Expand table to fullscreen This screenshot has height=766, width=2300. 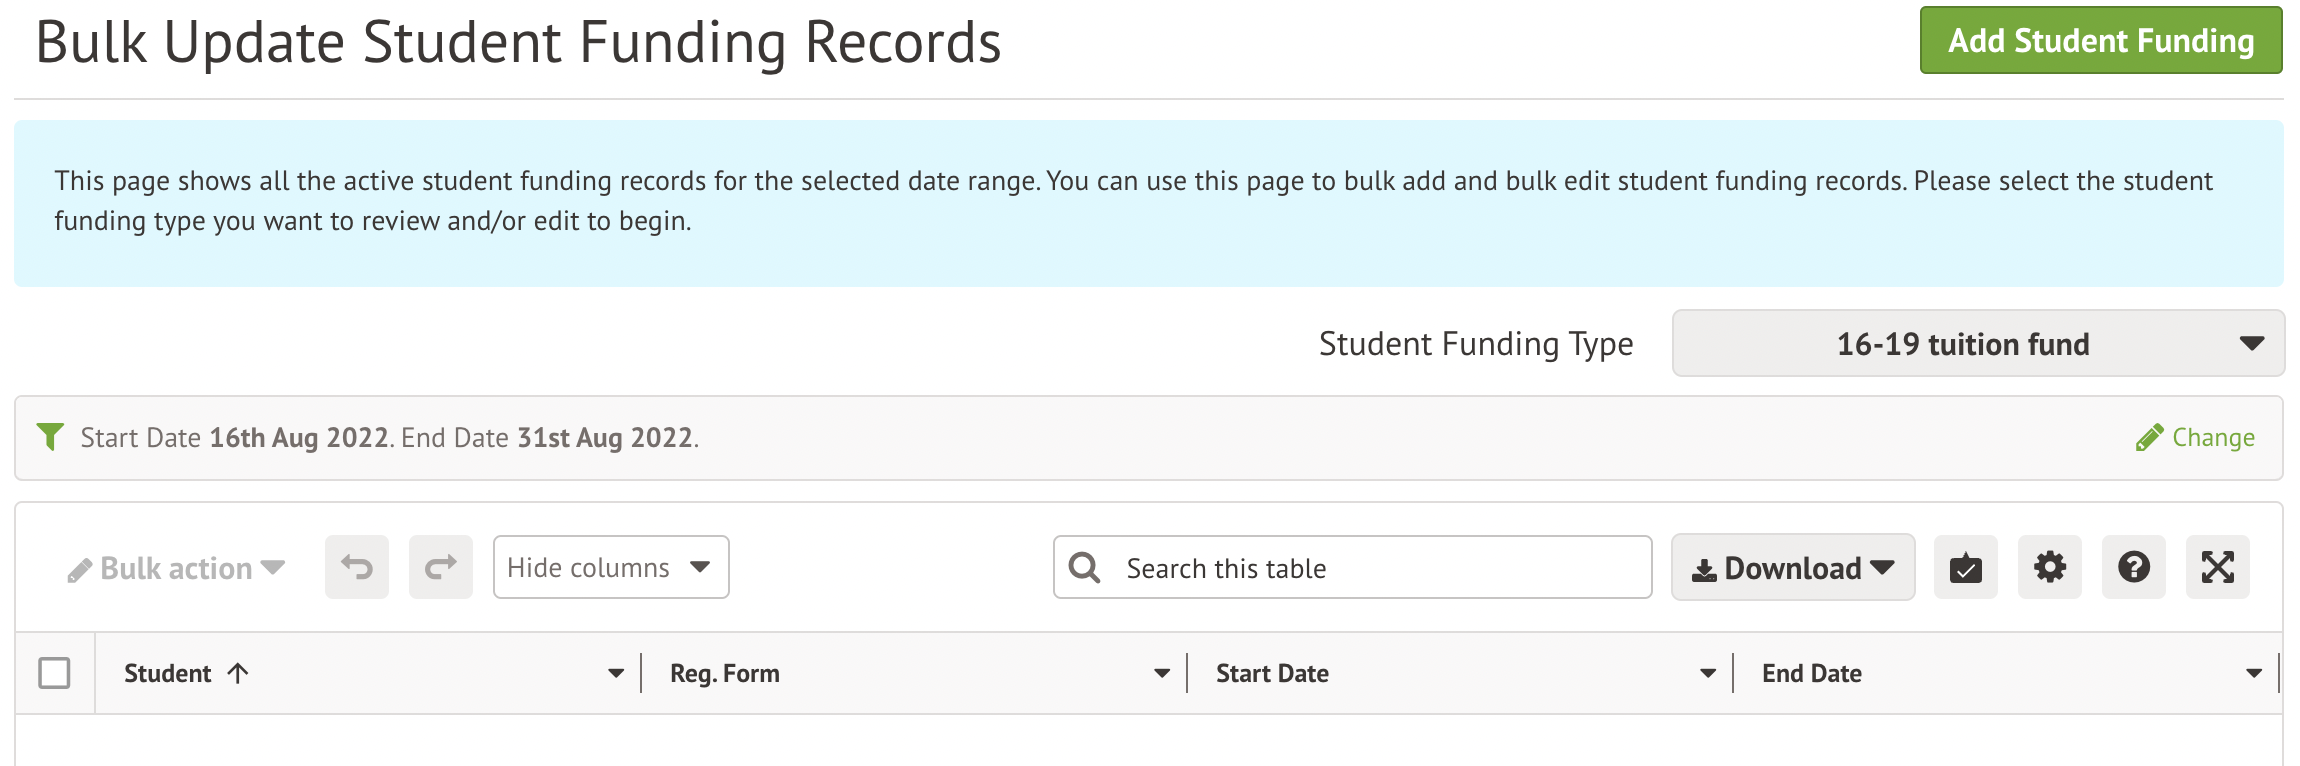[2217, 567]
